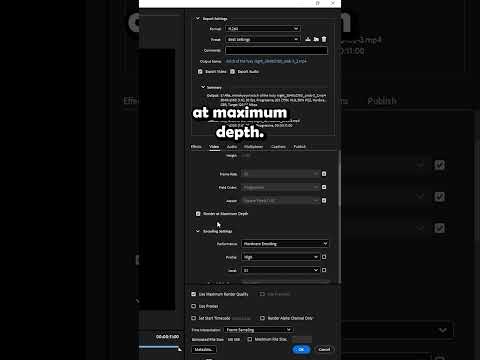Click the preview timeline out-point marker
The image size is (480, 360).
click(180, 349)
